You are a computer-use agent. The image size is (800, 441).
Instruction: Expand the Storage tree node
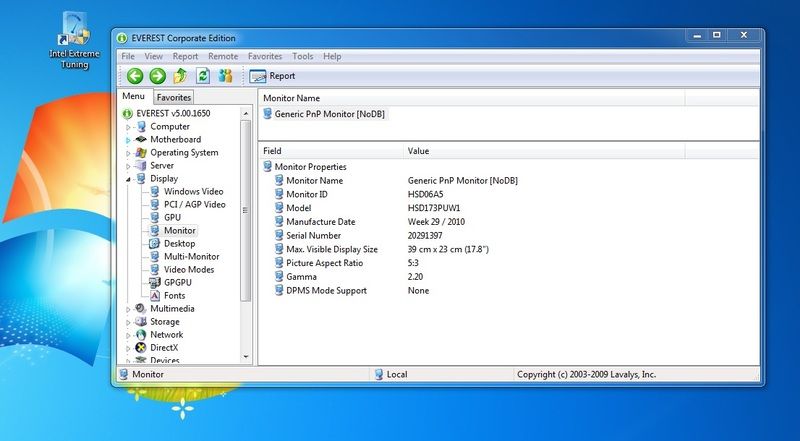click(128, 323)
